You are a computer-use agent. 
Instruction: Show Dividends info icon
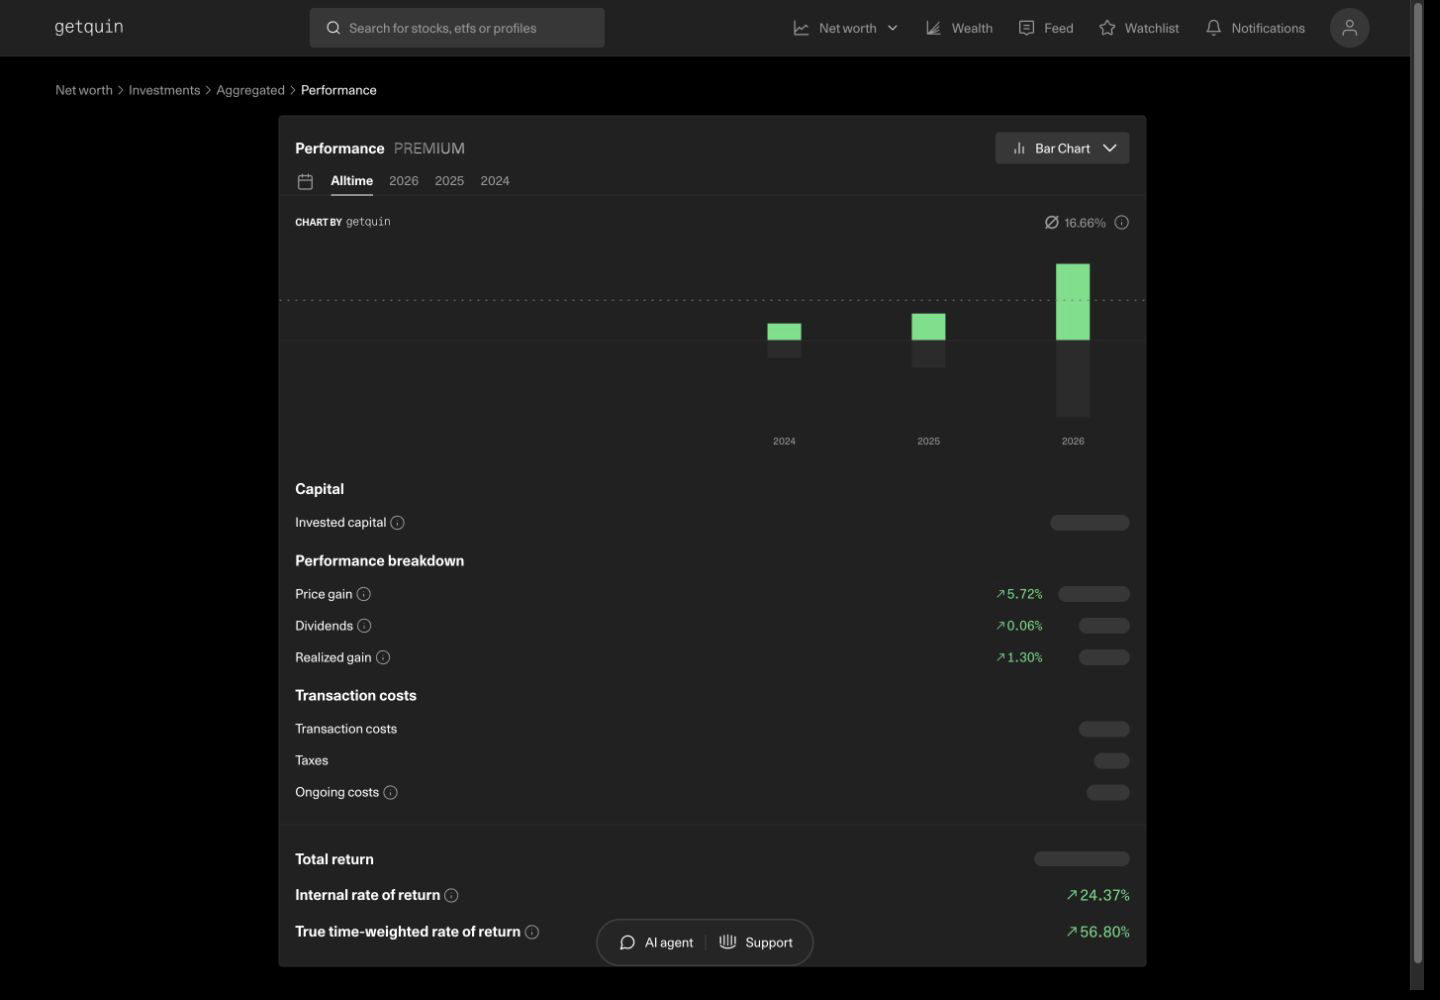(x=364, y=626)
